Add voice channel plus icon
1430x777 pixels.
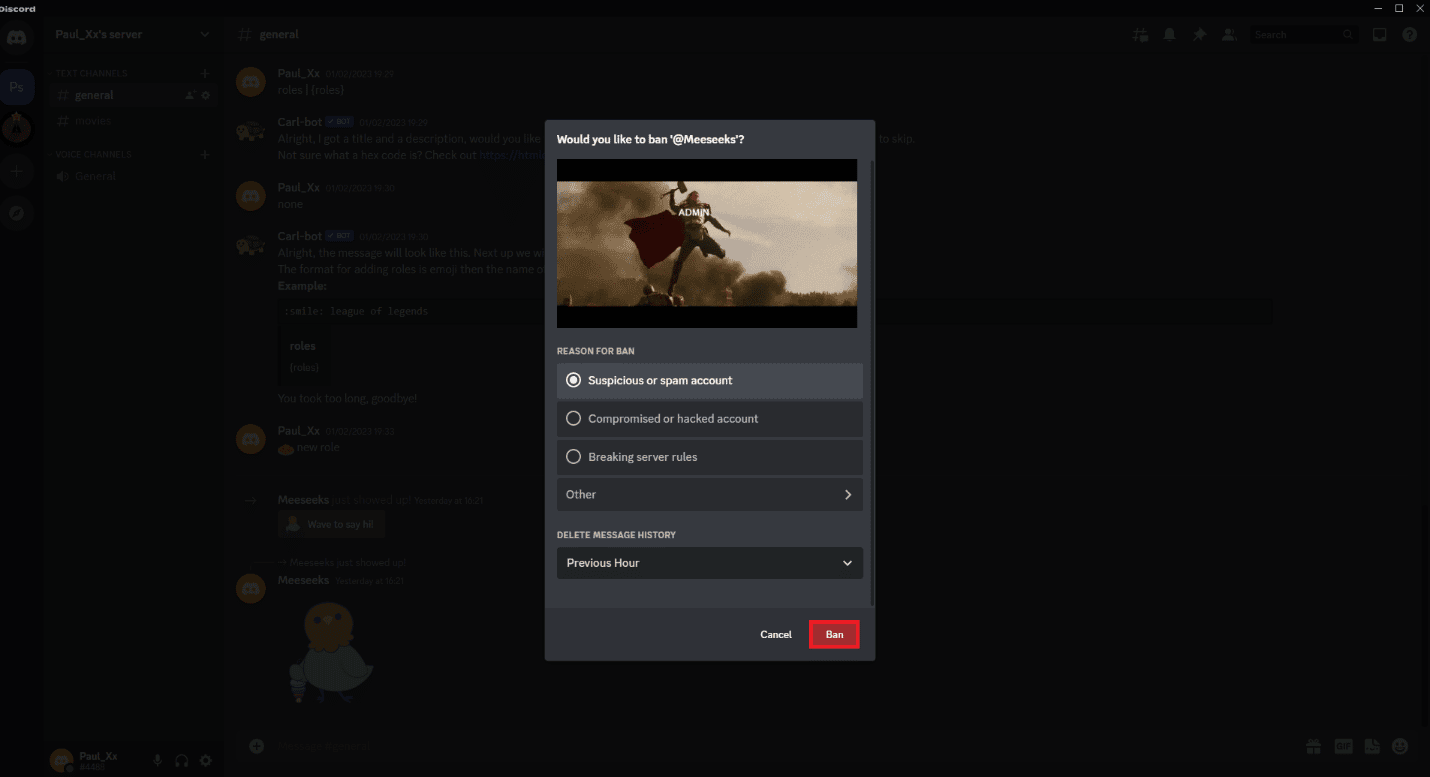coord(204,155)
